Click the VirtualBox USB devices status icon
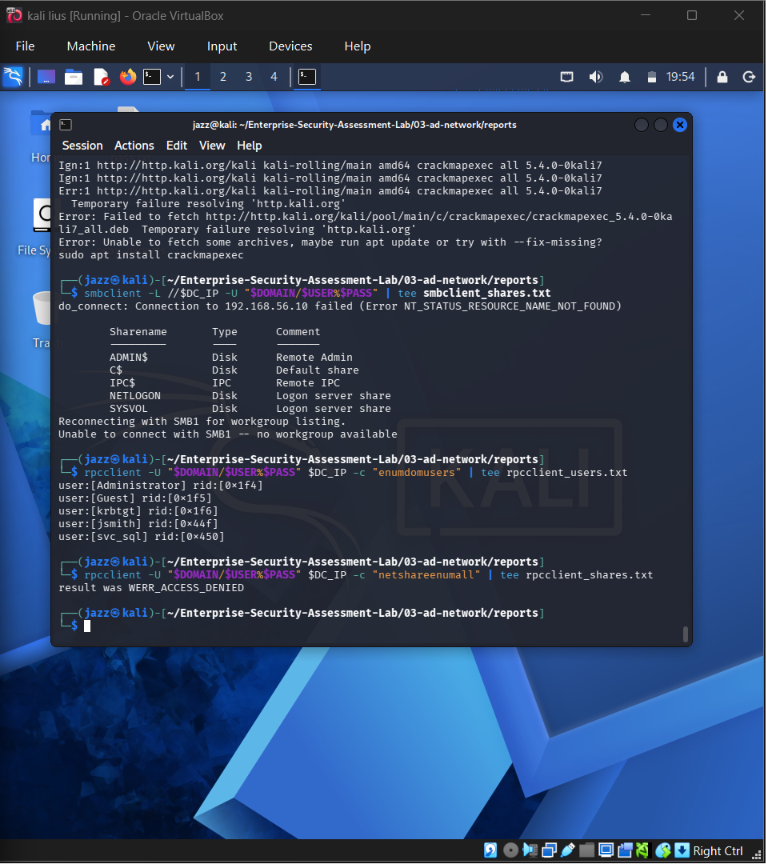766x864 pixels. click(x=568, y=851)
